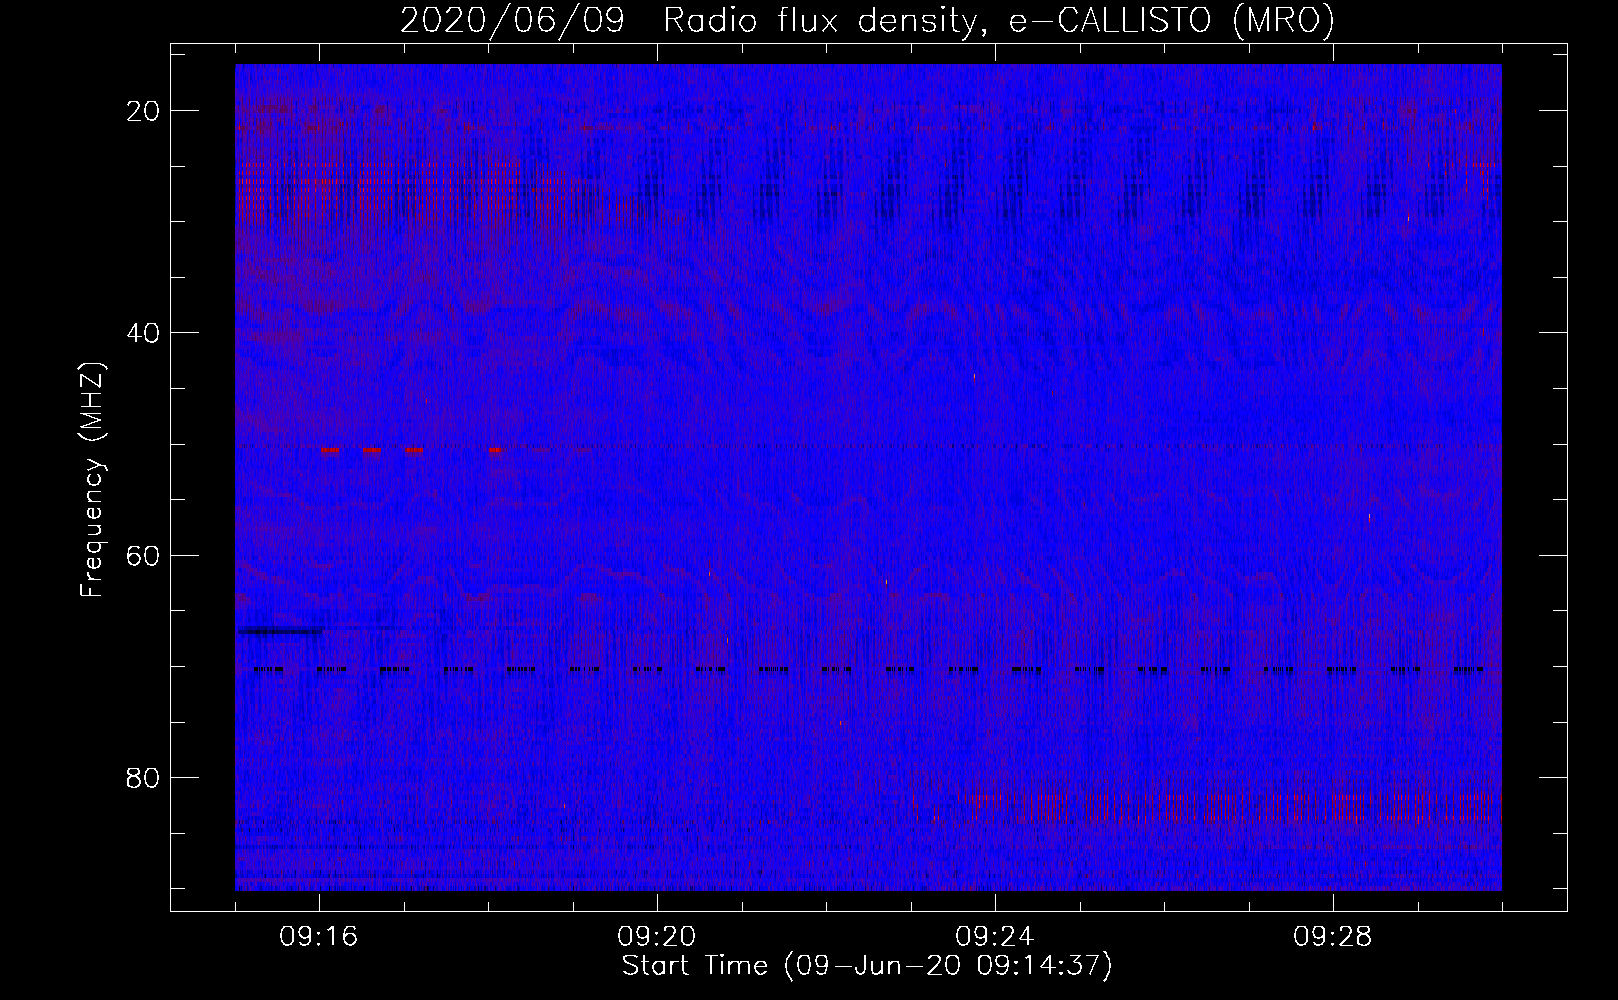Click the "40" frequency tick label
Viewport: 1618px width, 1000px height.
point(144,333)
